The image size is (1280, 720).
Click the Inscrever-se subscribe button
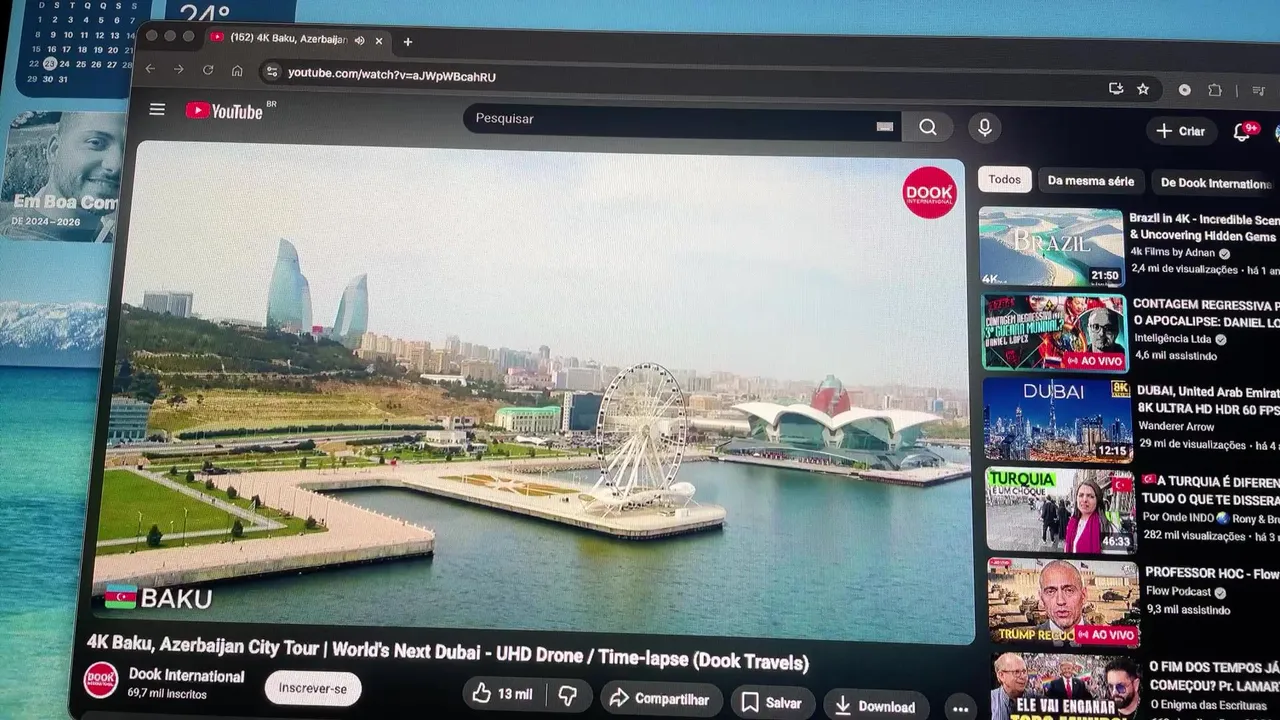coord(312,688)
